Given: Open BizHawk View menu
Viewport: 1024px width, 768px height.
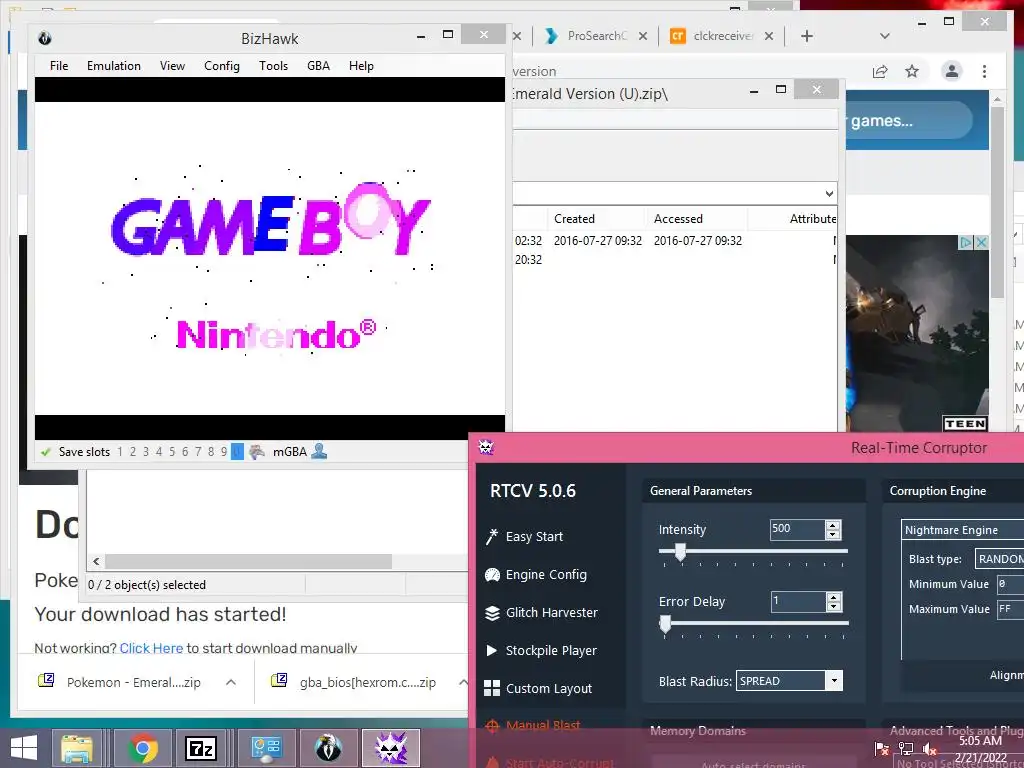Looking at the screenshot, I should (x=172, y=66).
